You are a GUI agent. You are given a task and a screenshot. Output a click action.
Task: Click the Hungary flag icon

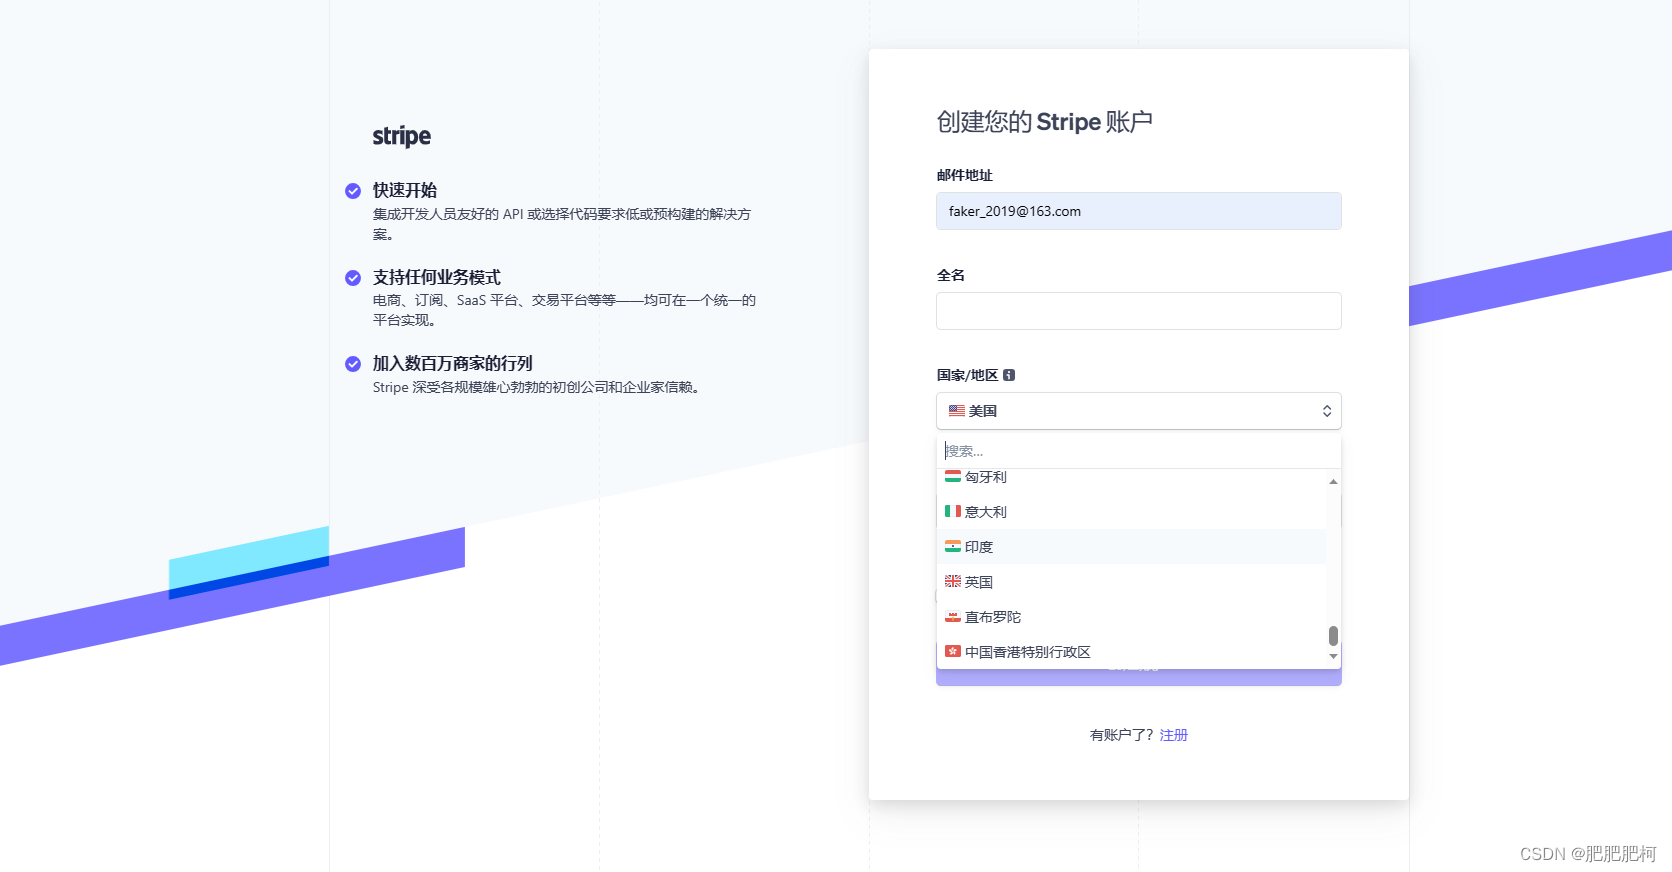tap(953, 477)
